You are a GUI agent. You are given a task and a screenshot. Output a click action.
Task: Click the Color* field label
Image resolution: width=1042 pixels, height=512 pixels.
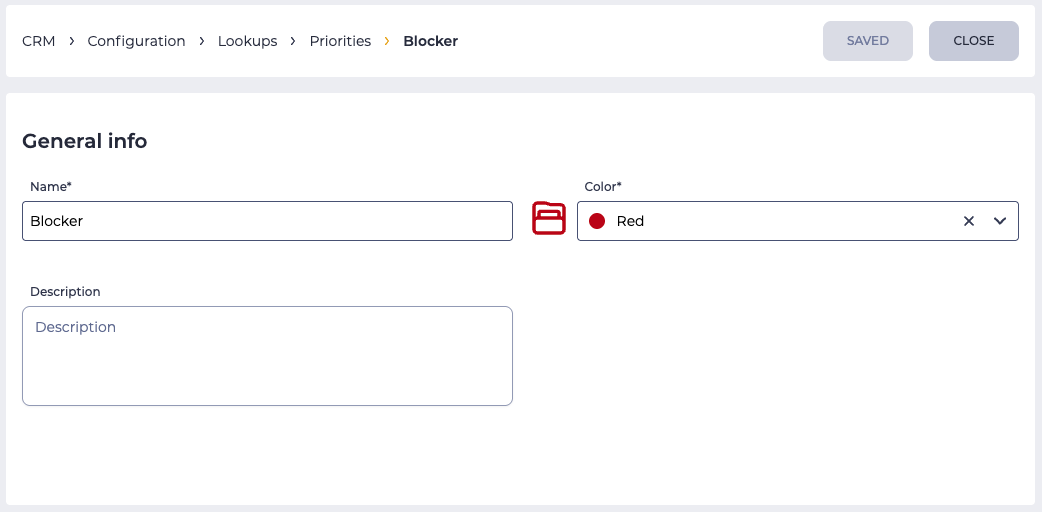coord(603,187)
